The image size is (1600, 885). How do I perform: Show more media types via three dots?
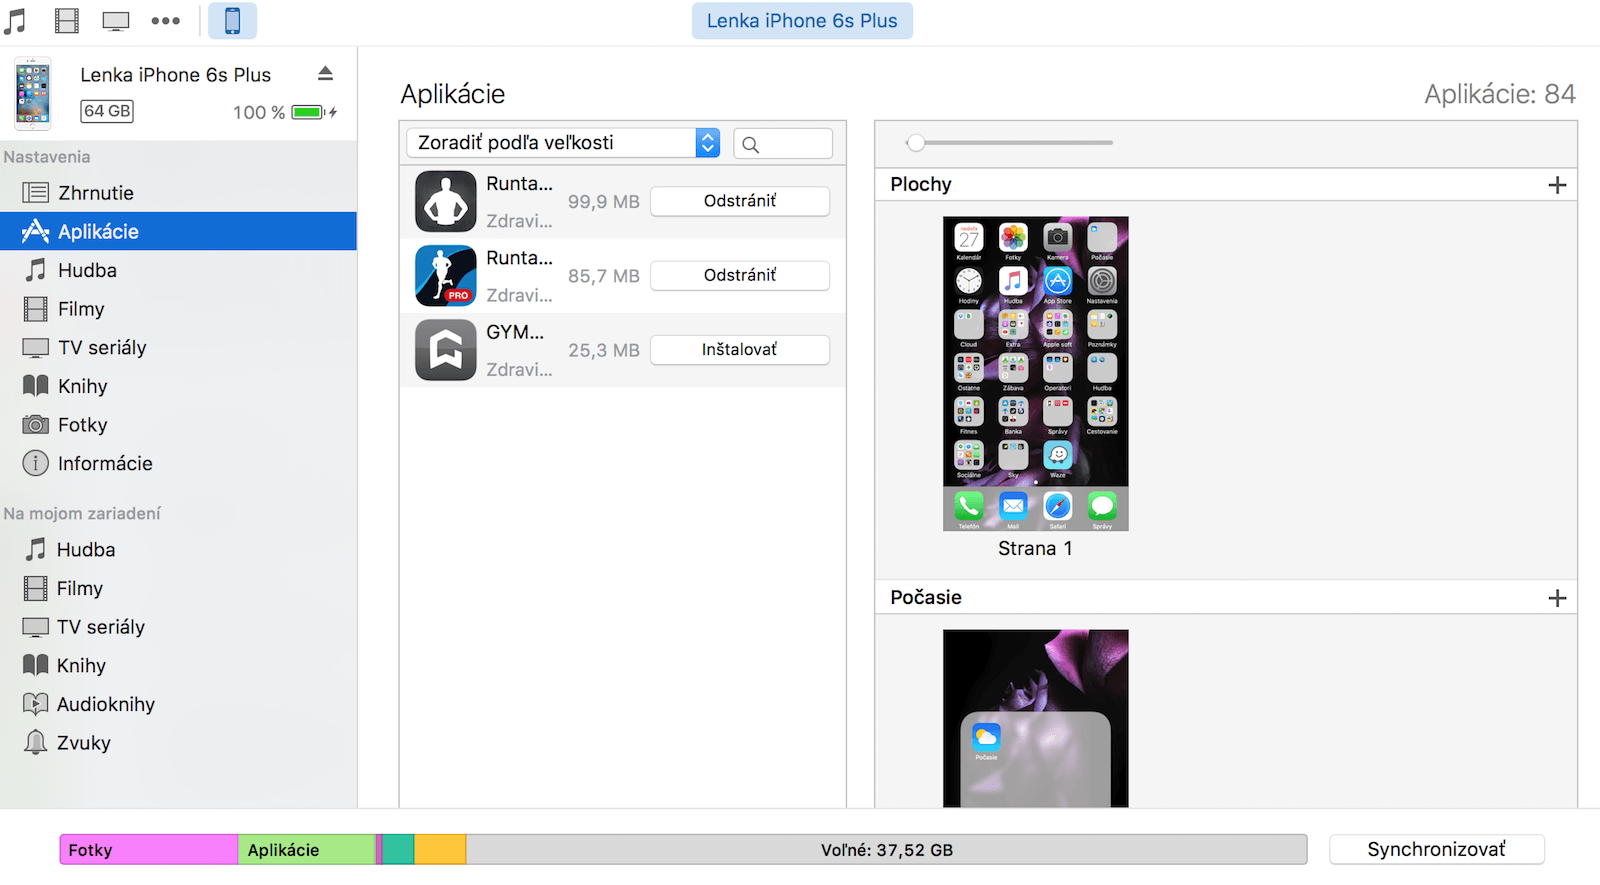[166, 20]
